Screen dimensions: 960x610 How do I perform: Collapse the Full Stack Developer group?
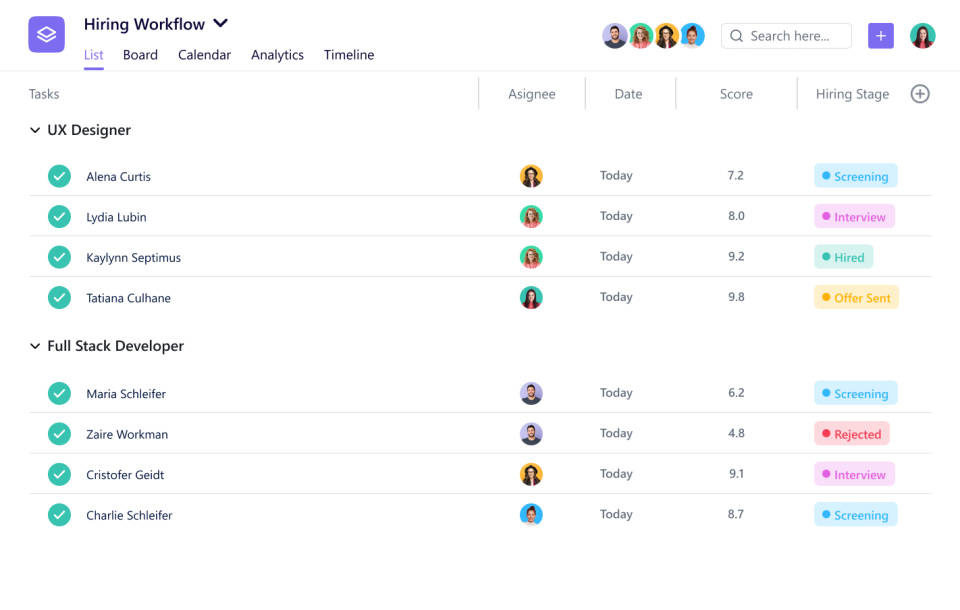pyautogui.click(x=35, y=346)
